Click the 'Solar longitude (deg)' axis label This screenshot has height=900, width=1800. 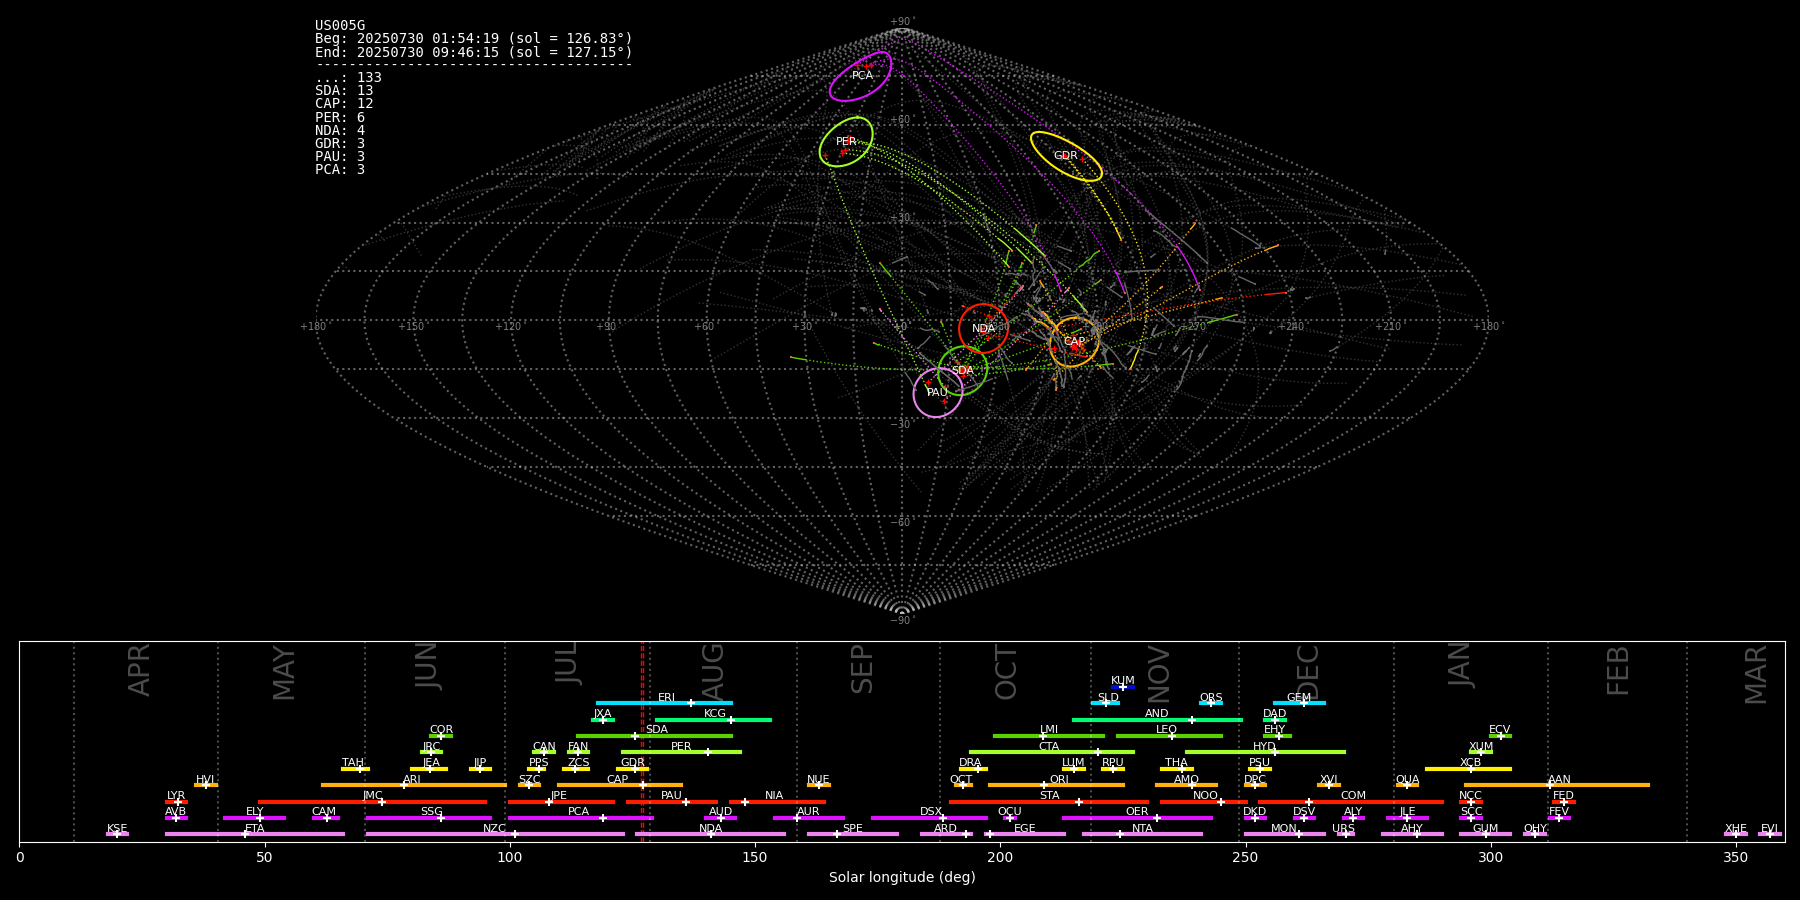[902, 878]
